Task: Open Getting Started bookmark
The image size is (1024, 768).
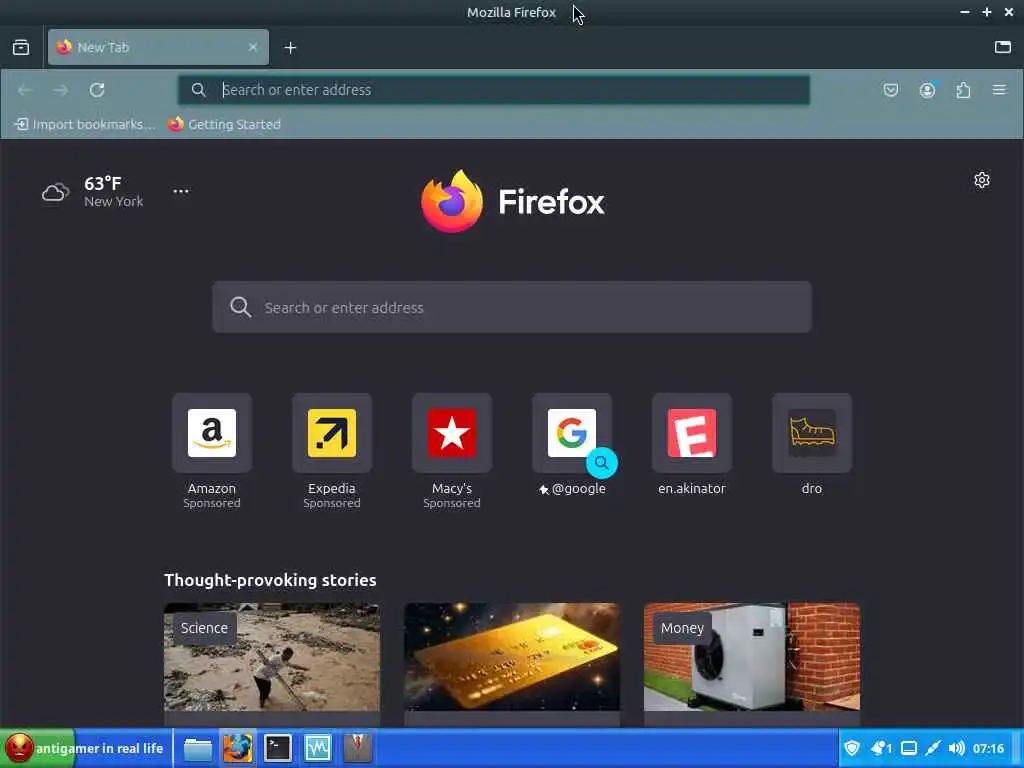Action: pos(225,124)
